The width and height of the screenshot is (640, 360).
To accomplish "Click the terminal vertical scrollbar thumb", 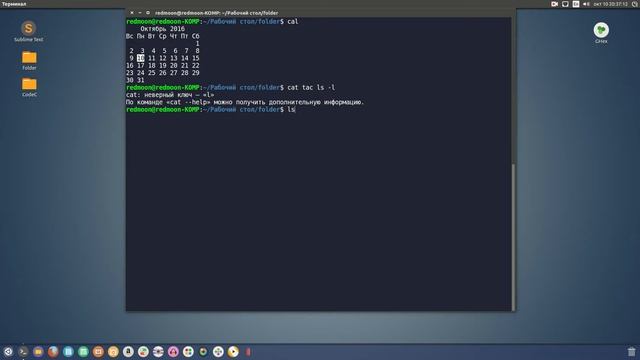I will 513,237.
